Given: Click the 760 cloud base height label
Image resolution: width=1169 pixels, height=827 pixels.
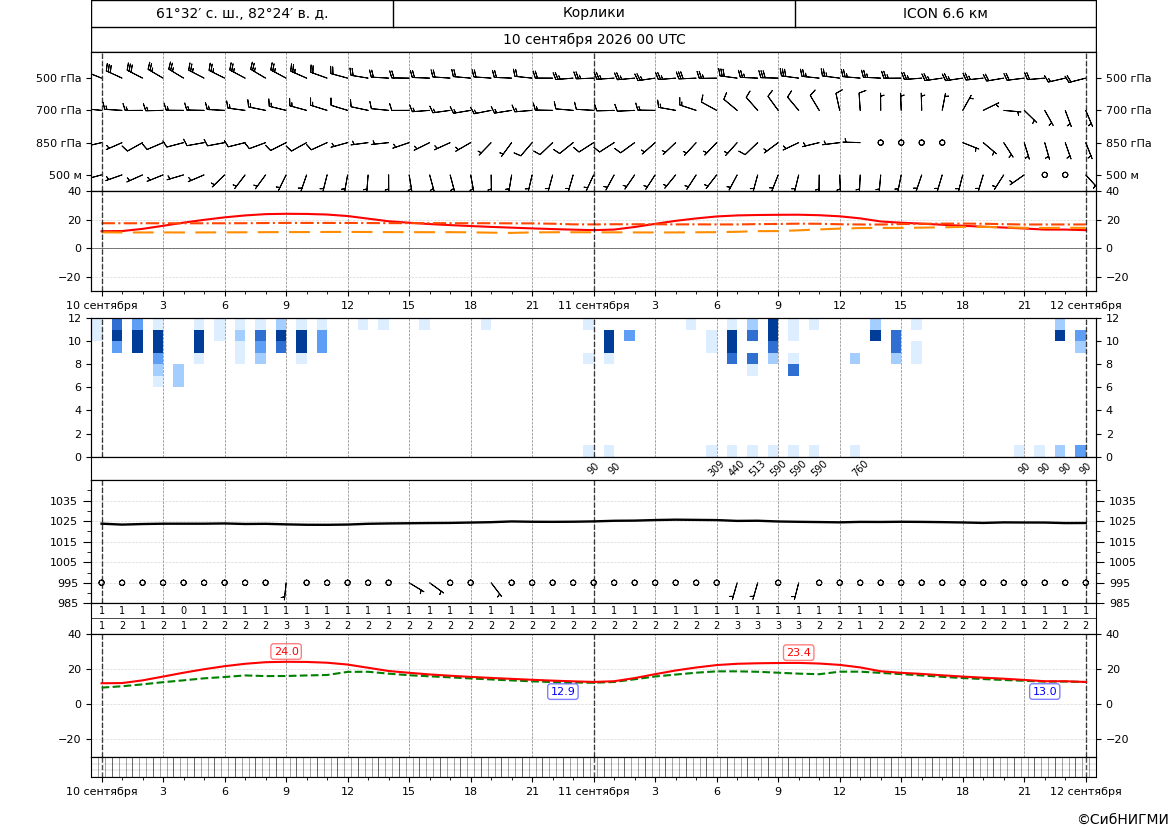Looking at the screenshot, I should pyautogui.click(x=860, y=468).
